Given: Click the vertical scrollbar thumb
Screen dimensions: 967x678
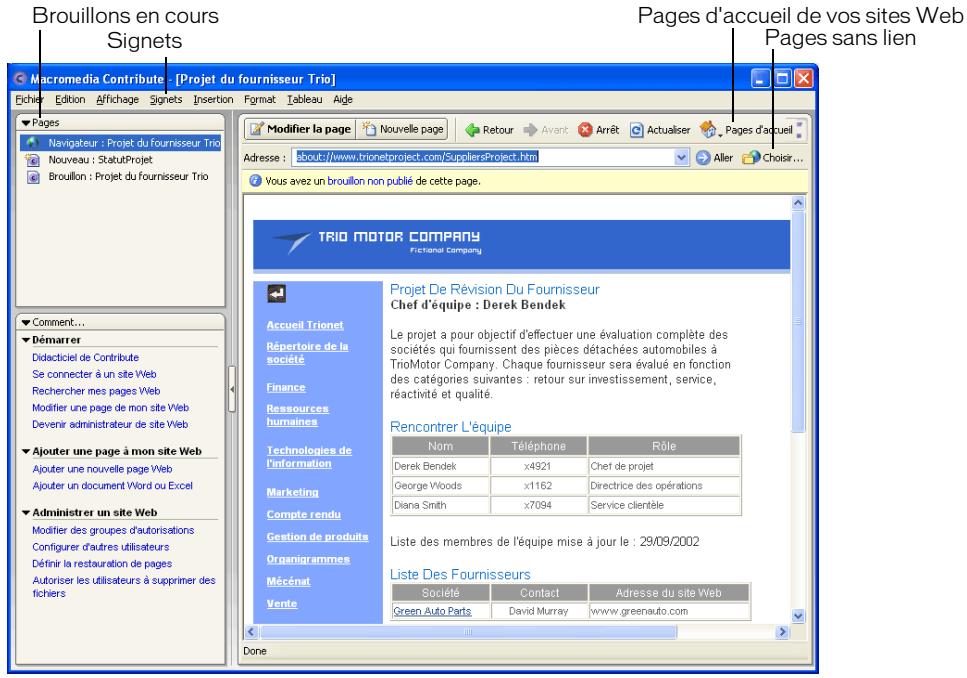Looking at the screenshot, I should pyautogui.click(x=798, y=322).
